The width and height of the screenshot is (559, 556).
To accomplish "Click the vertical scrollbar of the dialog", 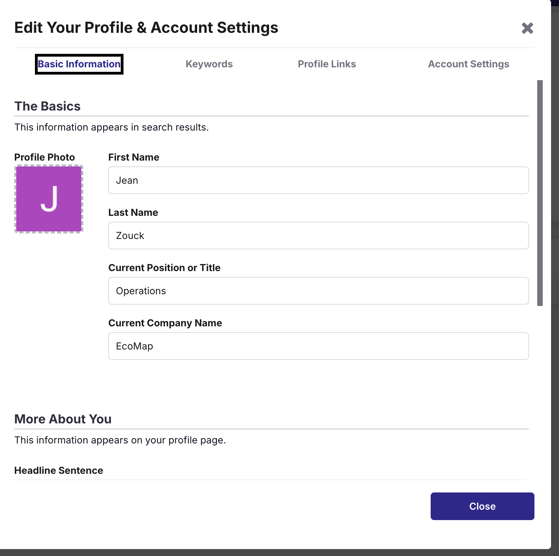I will (x=540, y=193).
